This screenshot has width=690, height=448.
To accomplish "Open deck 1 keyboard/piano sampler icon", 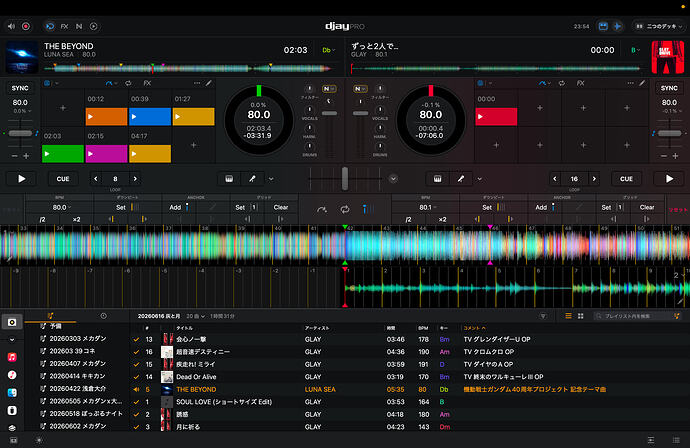I will [x=229, y=179].
